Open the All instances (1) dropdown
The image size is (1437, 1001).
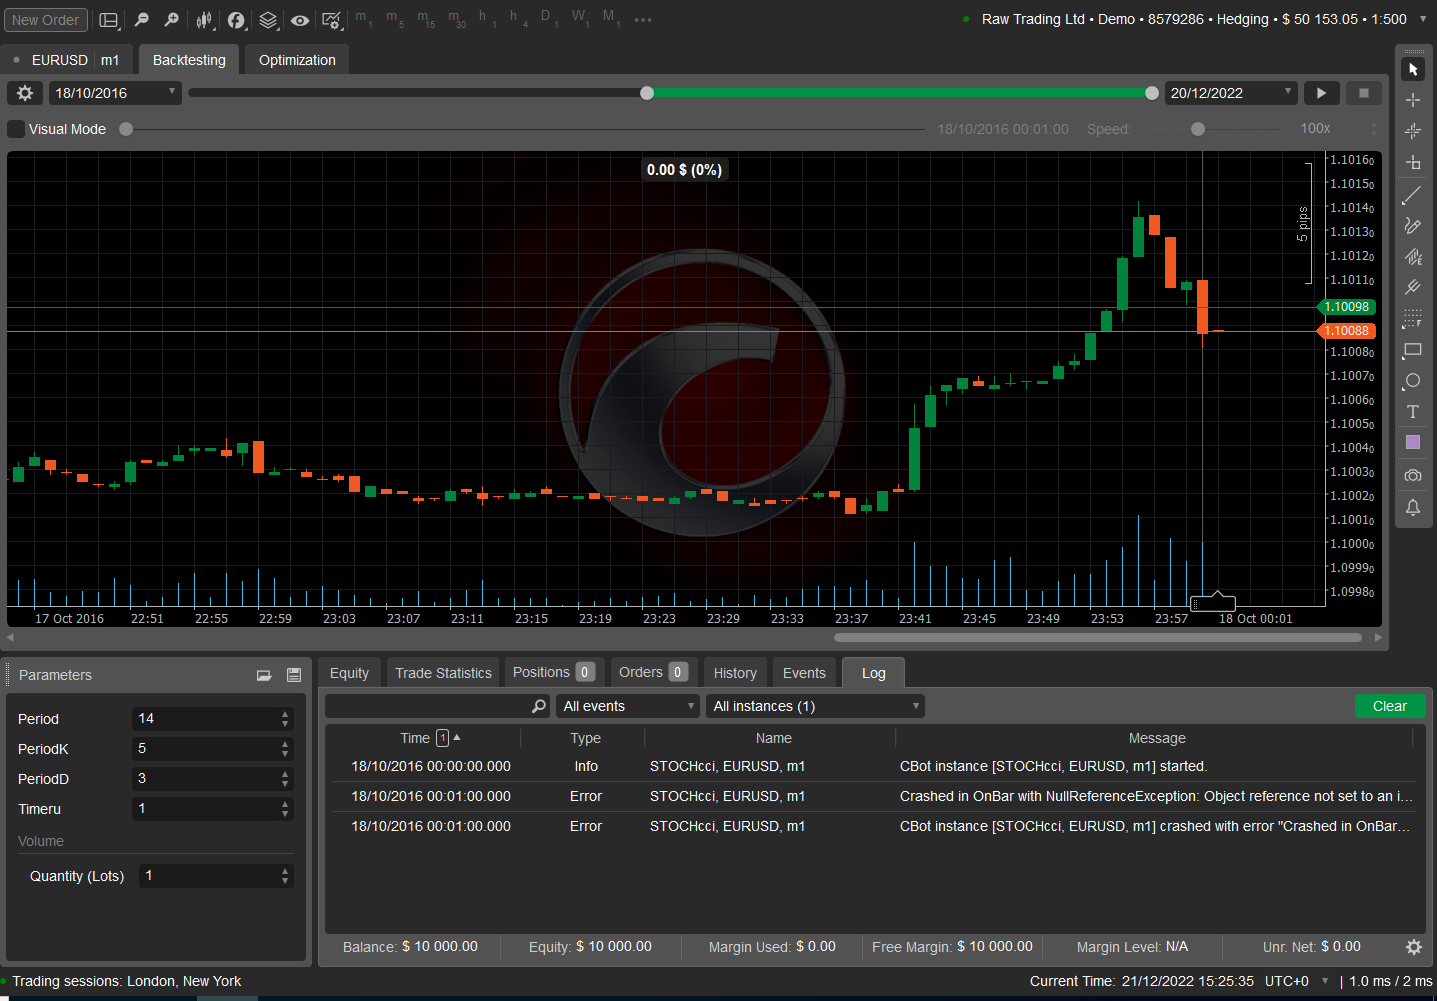click(x=815, y=706)
